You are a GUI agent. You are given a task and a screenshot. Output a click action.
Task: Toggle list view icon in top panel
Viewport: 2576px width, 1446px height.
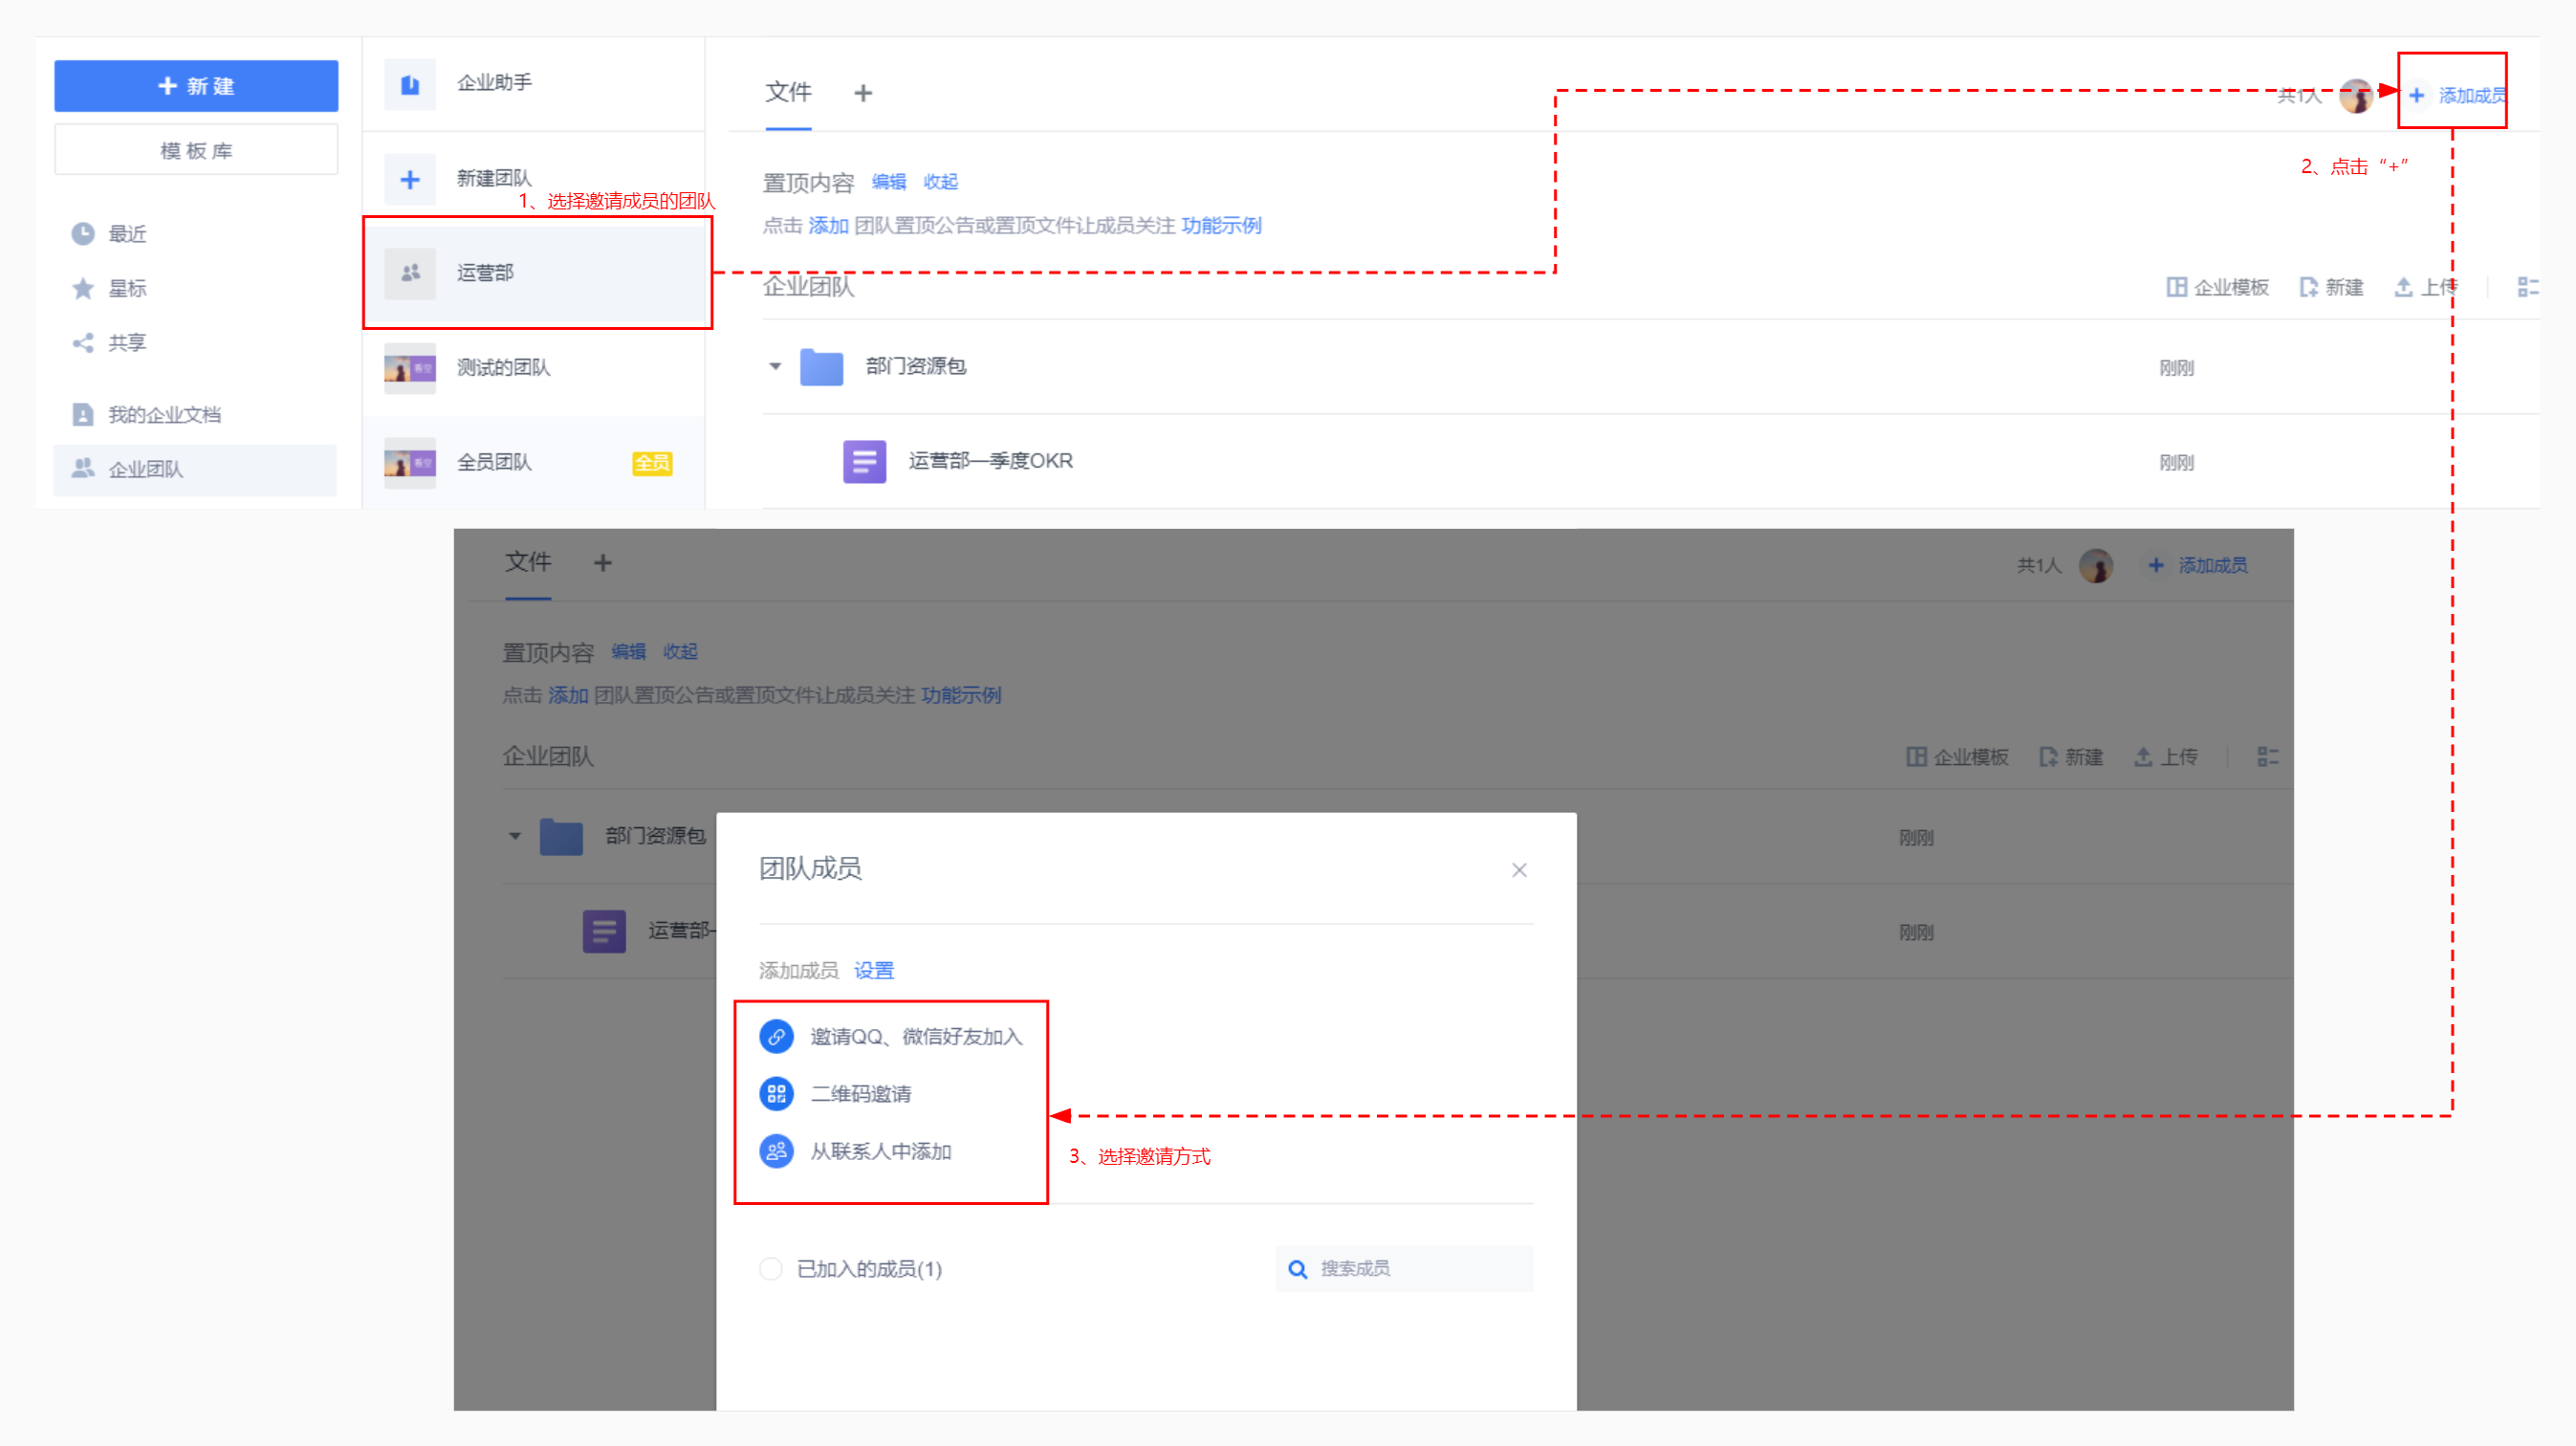pyautogui.click(x=2527, y=287)
